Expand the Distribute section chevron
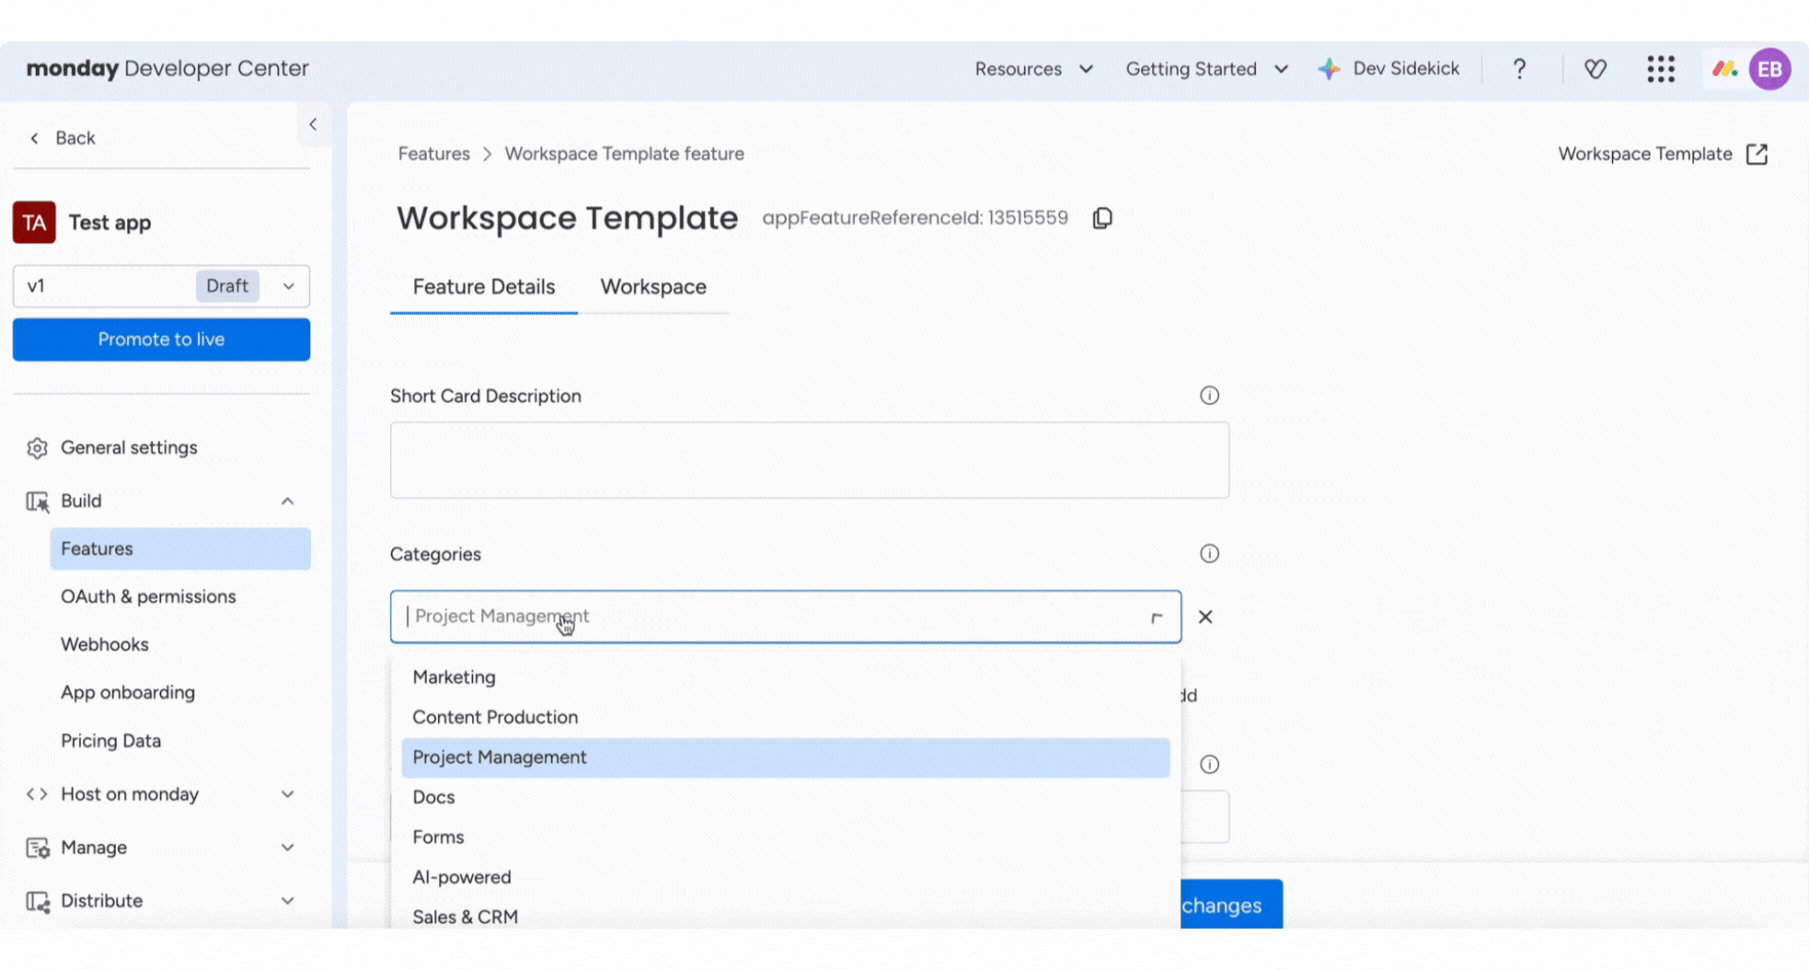The height and width of the screenshot is (970, 1809). click(288, 901)
